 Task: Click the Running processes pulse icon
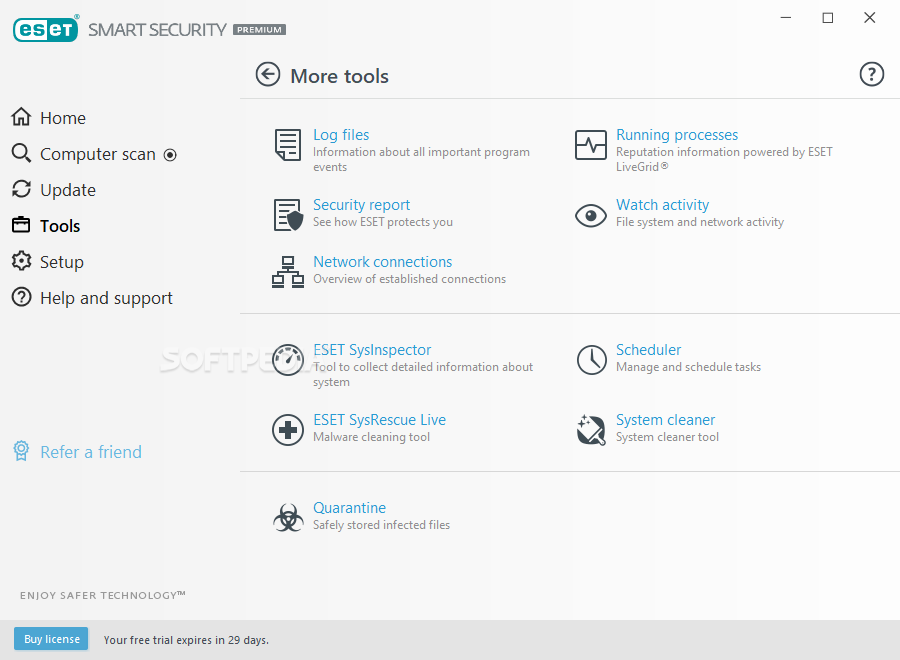591,145
